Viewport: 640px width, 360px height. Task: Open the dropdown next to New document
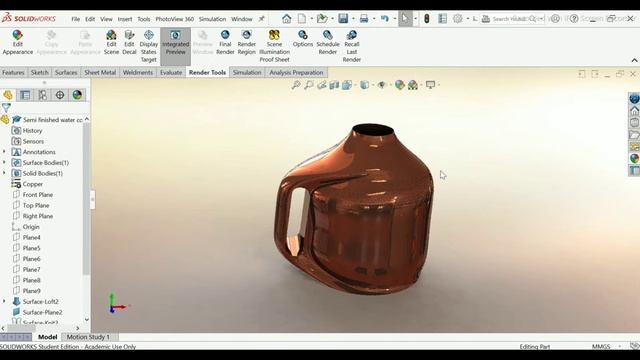(311, 19)
